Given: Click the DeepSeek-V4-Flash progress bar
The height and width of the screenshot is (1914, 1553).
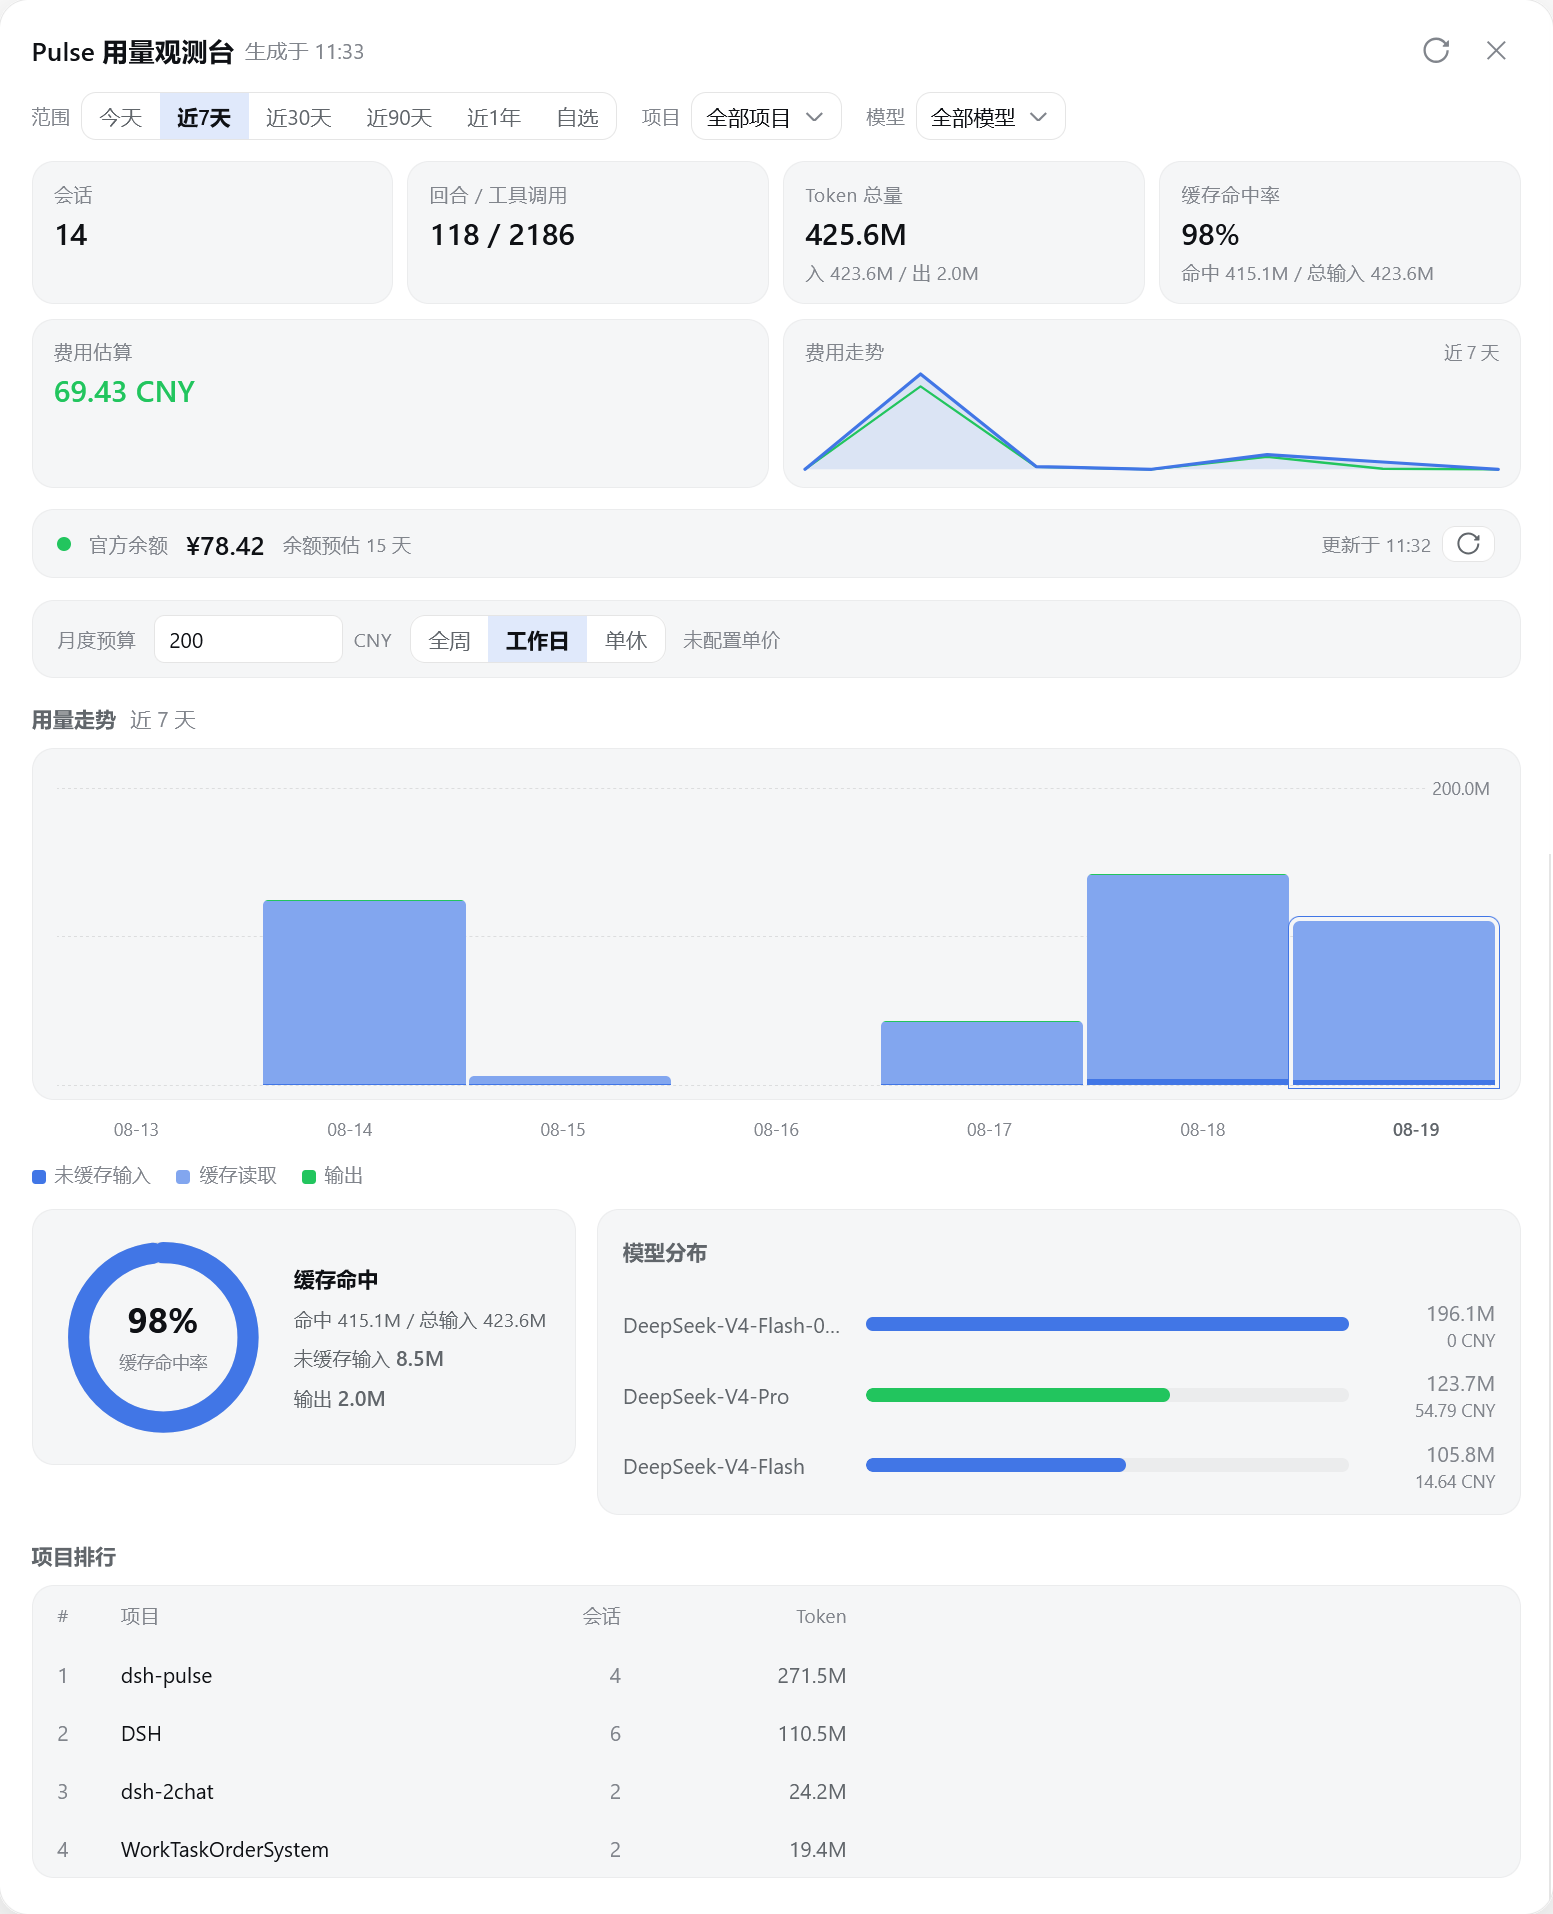Looking at the screenshot, I should tap(996, 1465).
